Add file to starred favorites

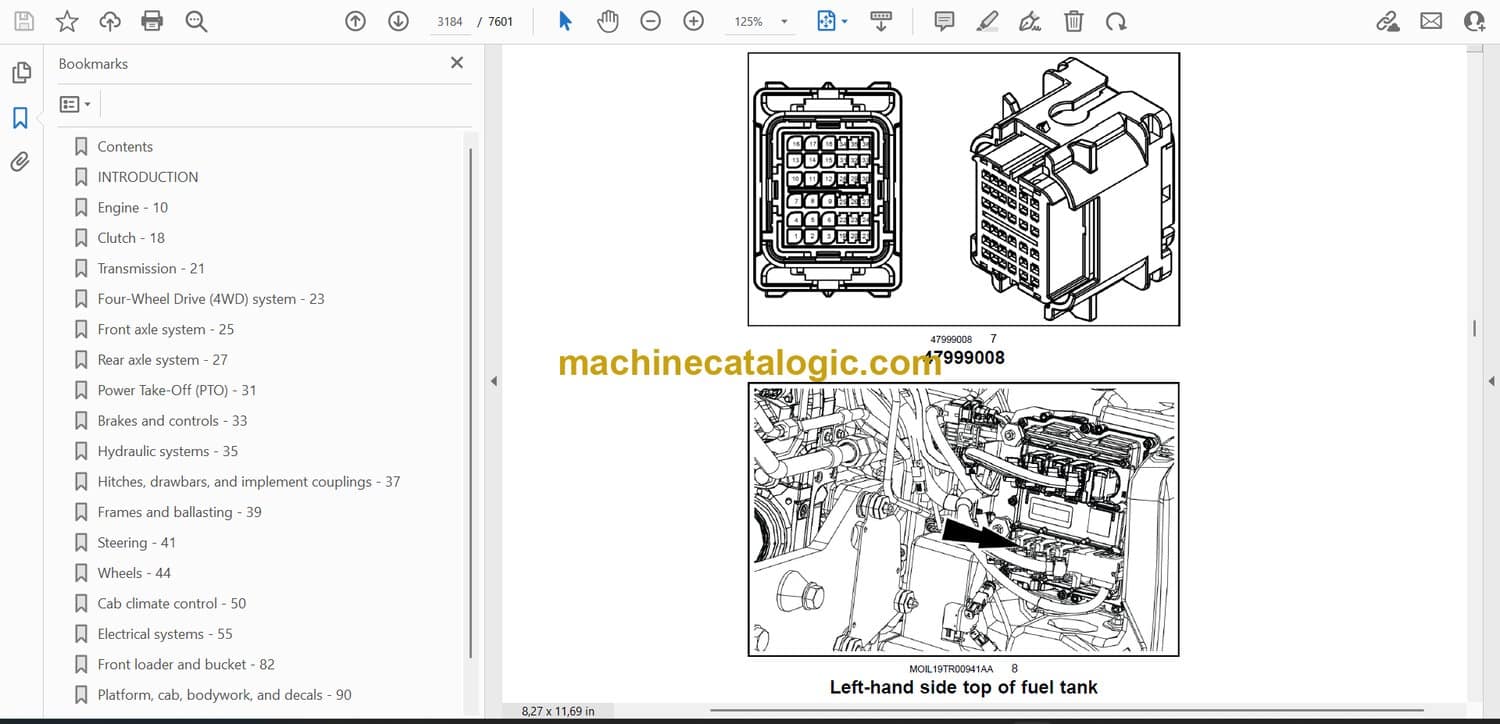(67, 21)
